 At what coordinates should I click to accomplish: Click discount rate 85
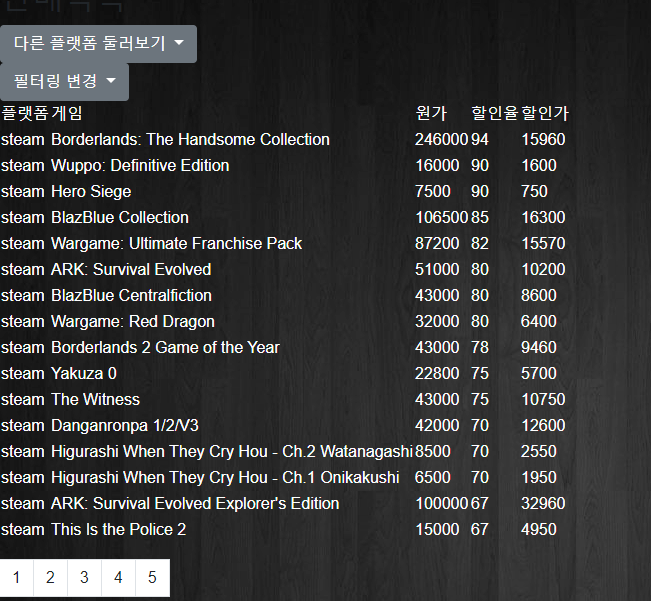click(480, 217)
